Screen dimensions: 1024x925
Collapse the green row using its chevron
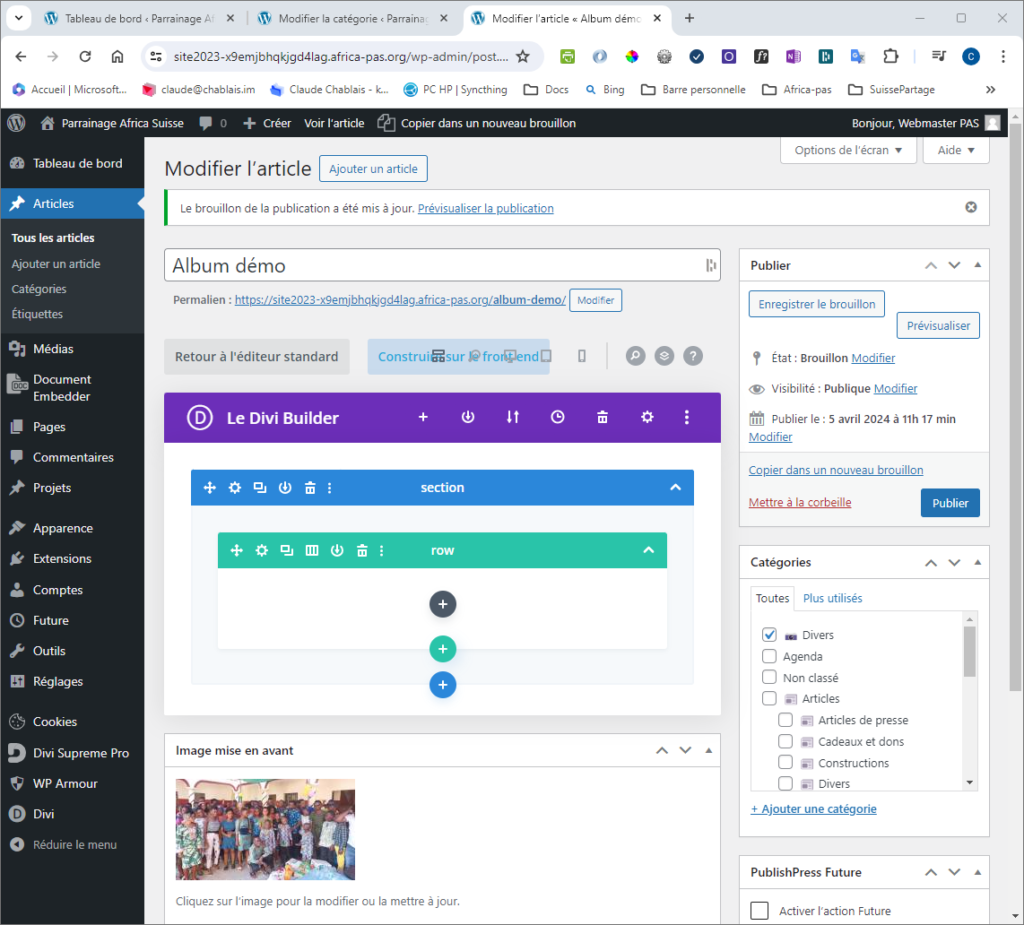pos(648,550)
